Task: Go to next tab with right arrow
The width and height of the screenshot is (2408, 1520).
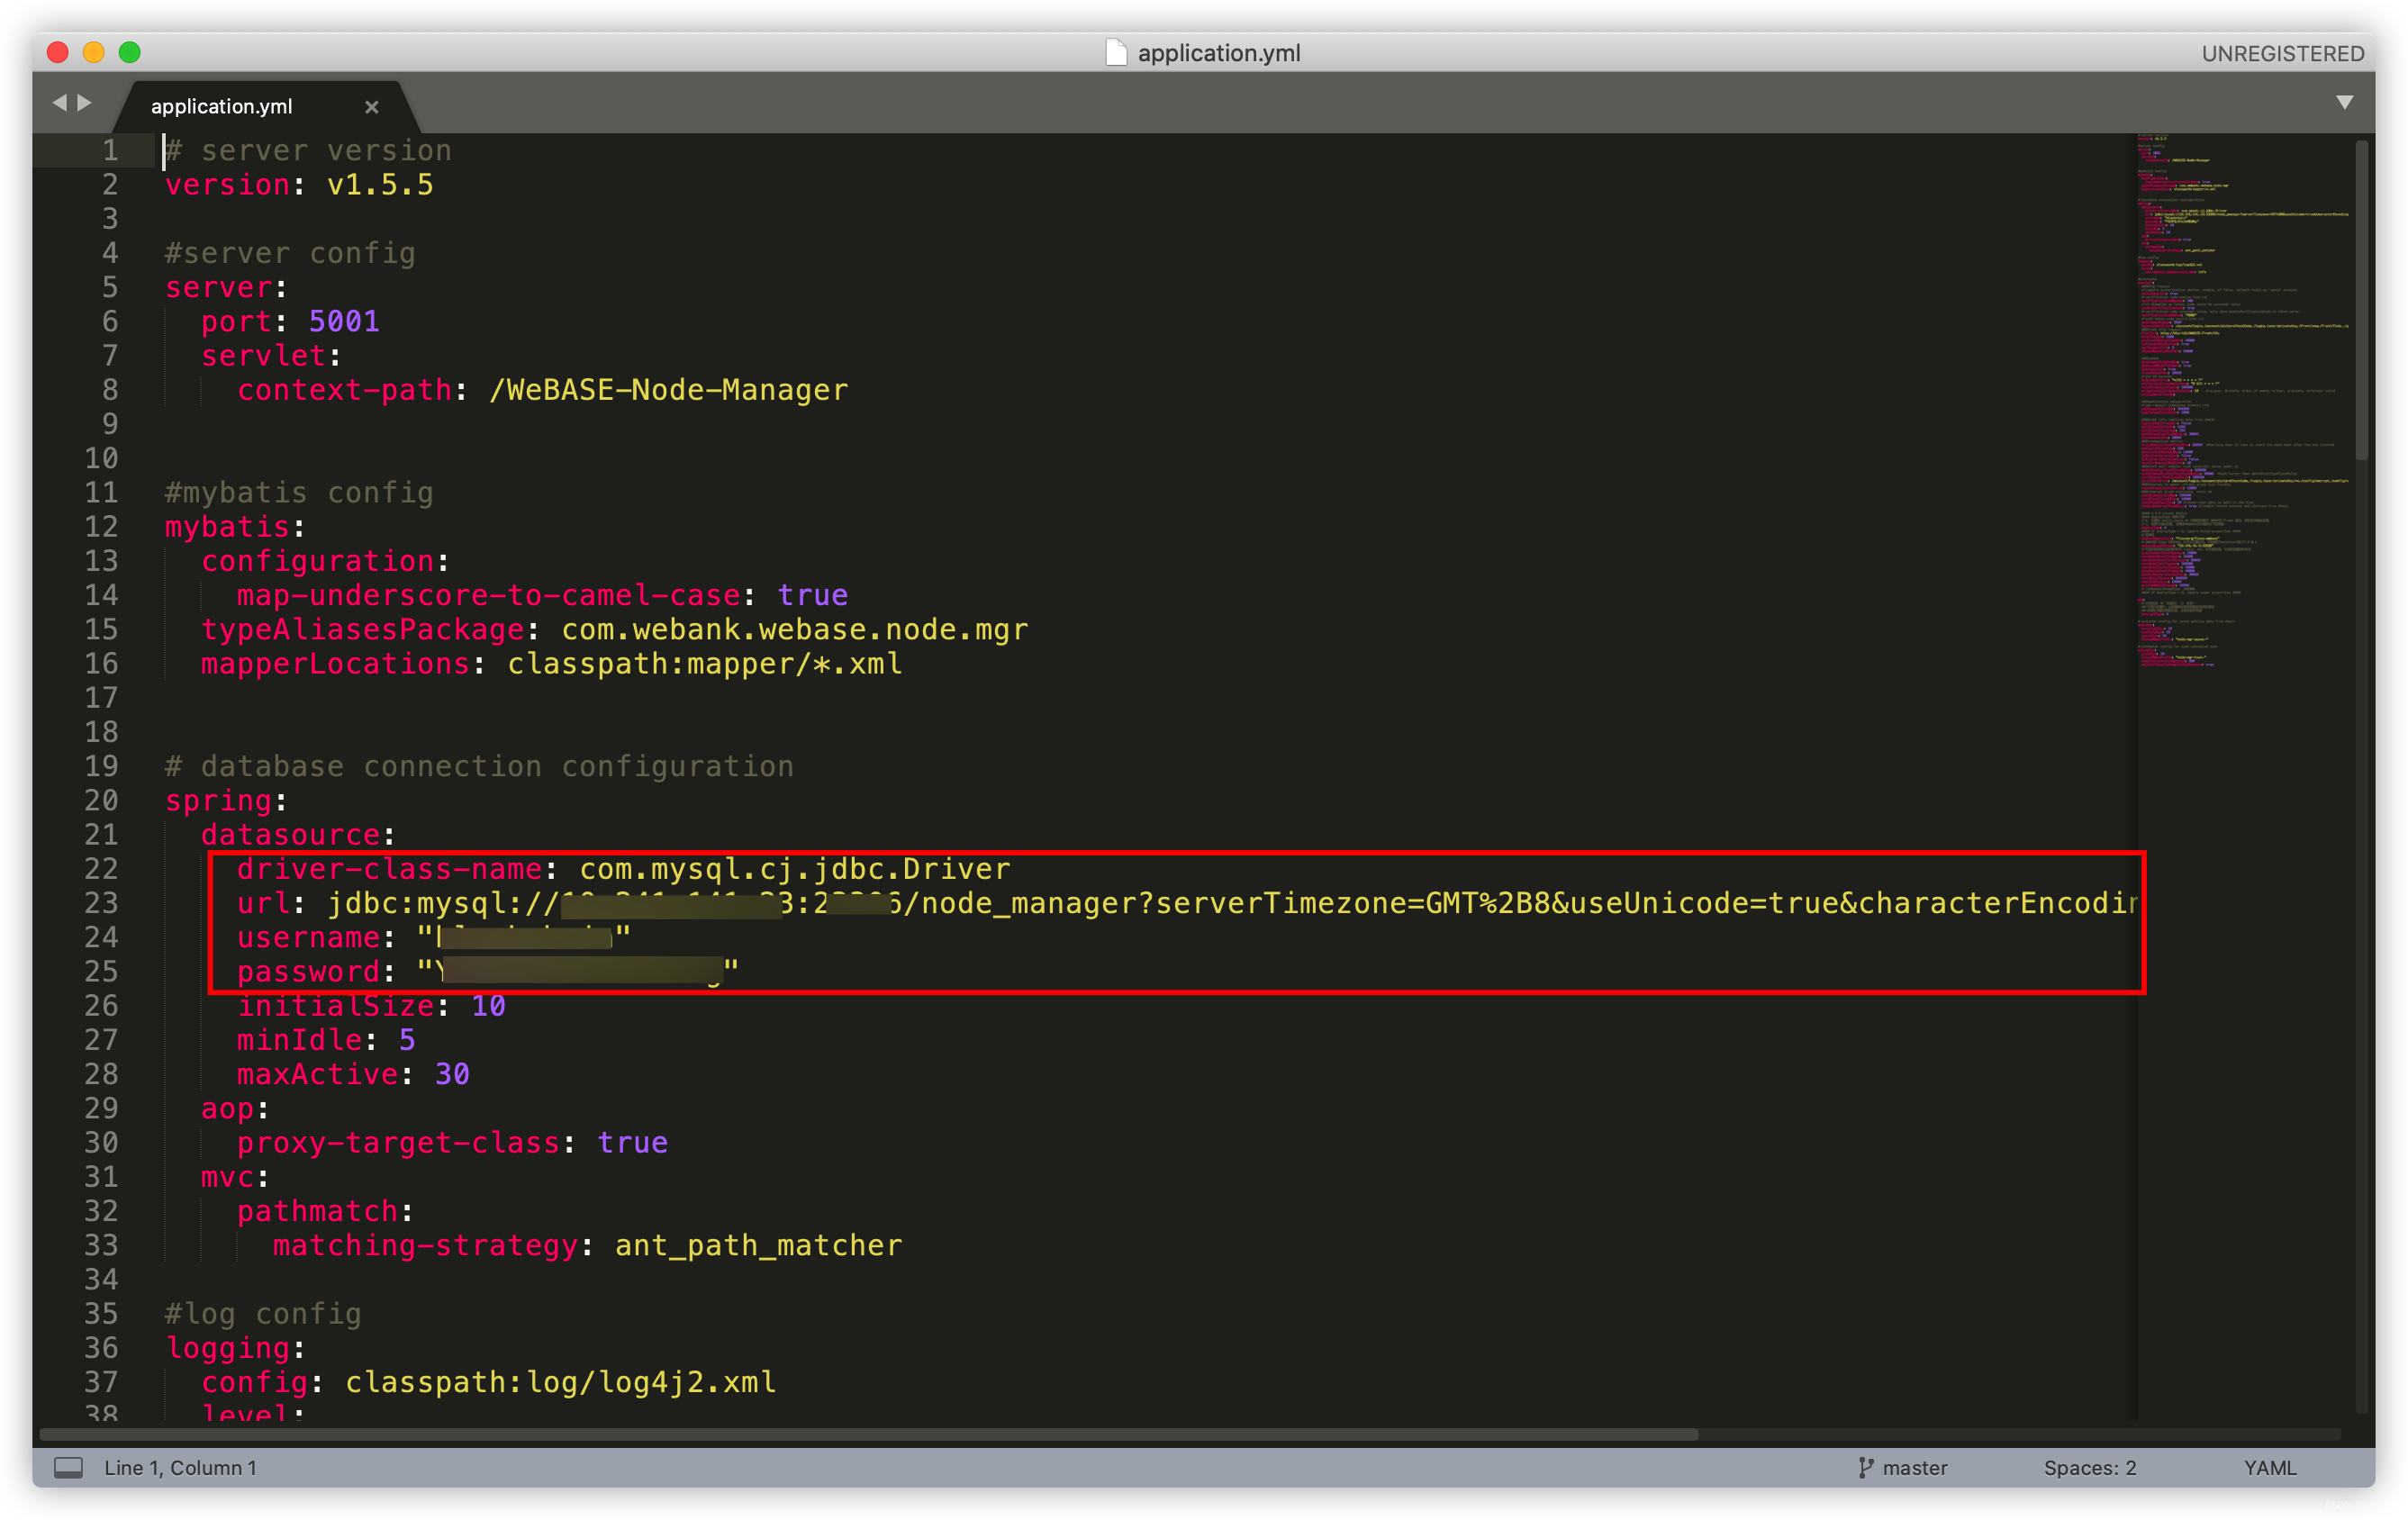Action: point(85,102)
